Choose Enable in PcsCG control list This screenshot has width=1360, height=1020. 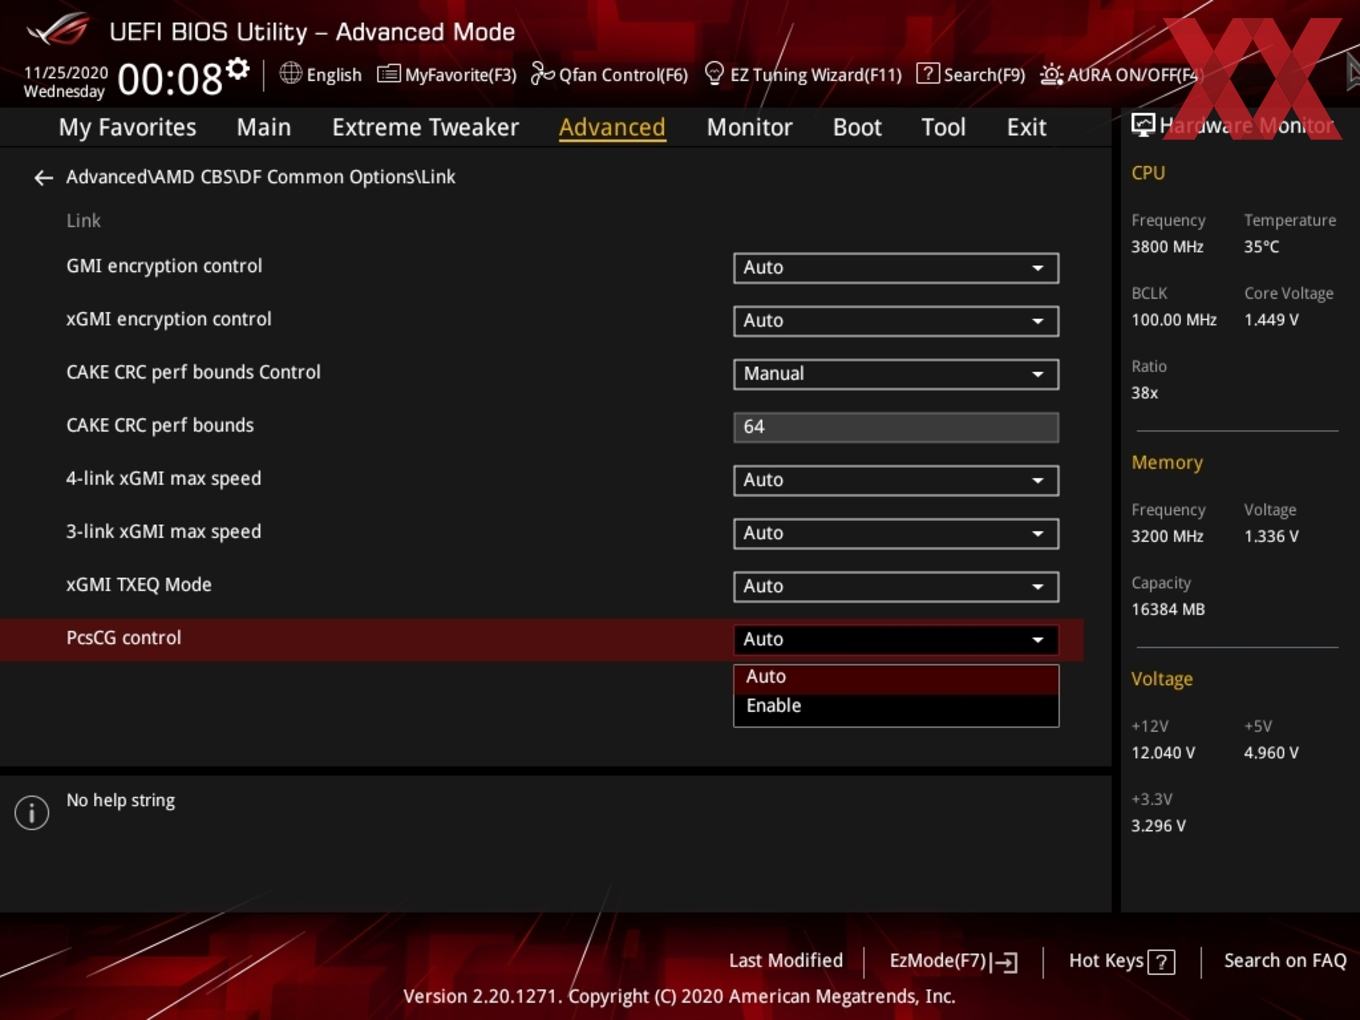click(x=896, y=706)
